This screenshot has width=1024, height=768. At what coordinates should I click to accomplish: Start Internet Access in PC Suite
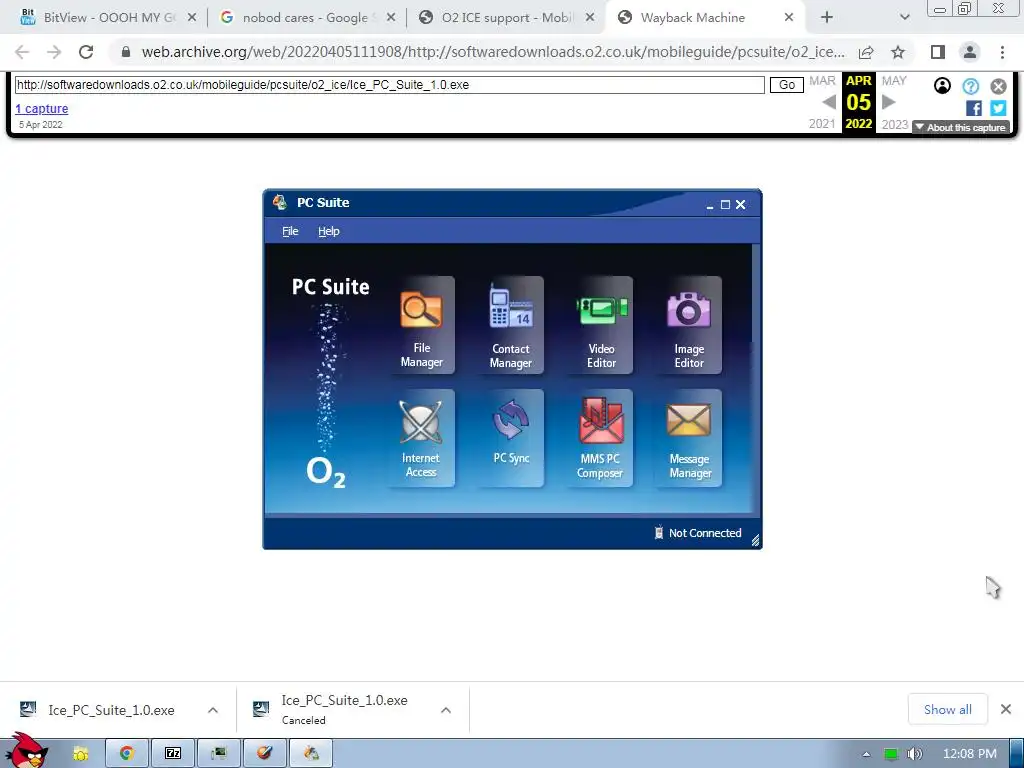click(421, 438)
